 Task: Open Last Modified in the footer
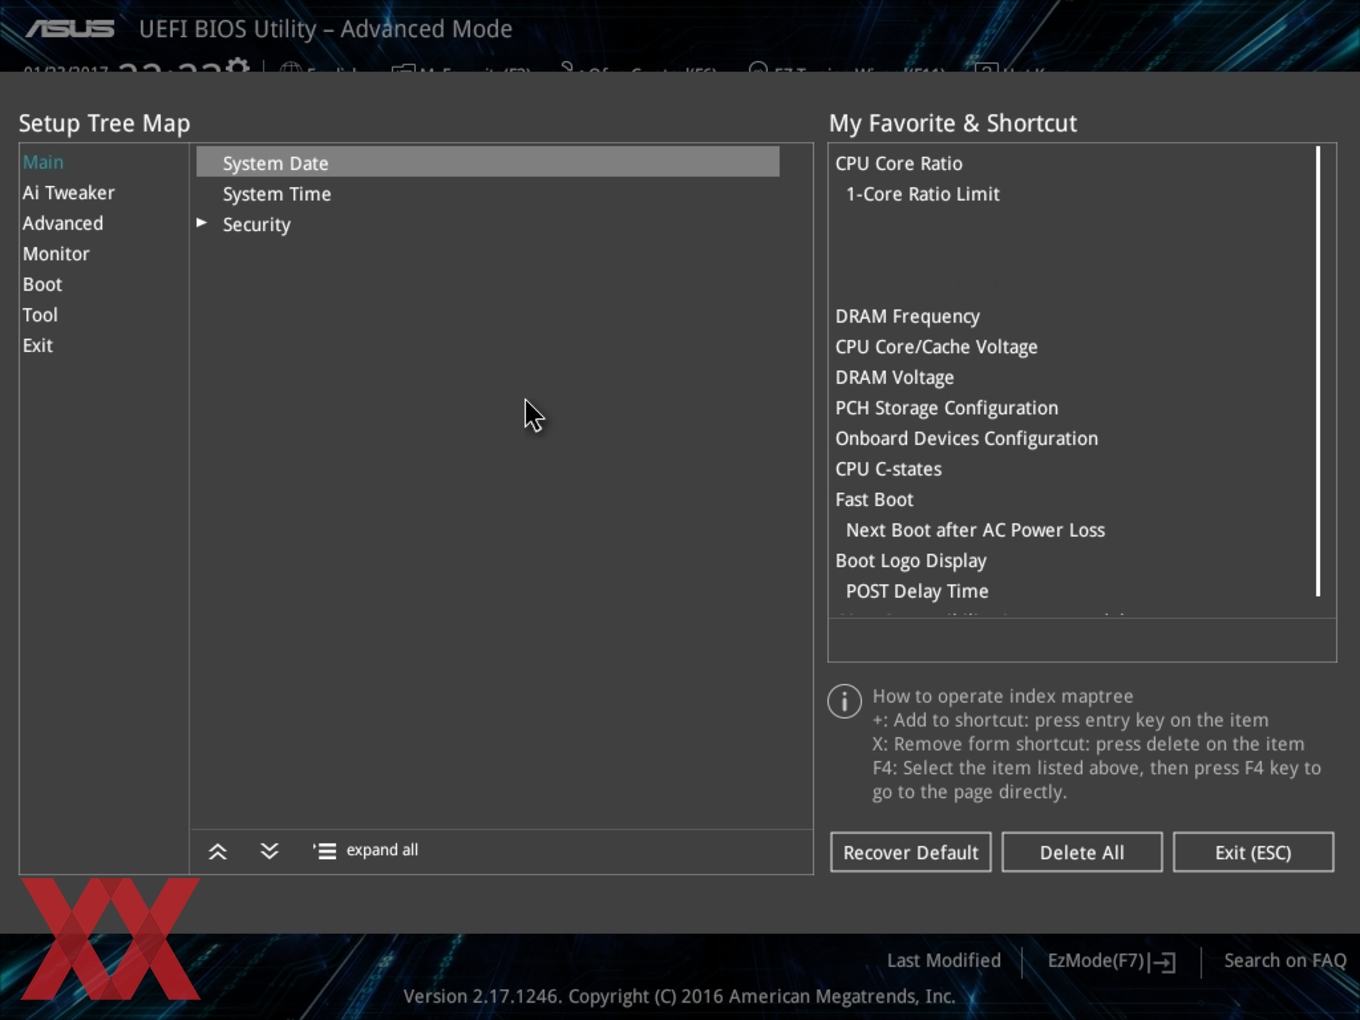pyautogui.click(x=944, y=960)
